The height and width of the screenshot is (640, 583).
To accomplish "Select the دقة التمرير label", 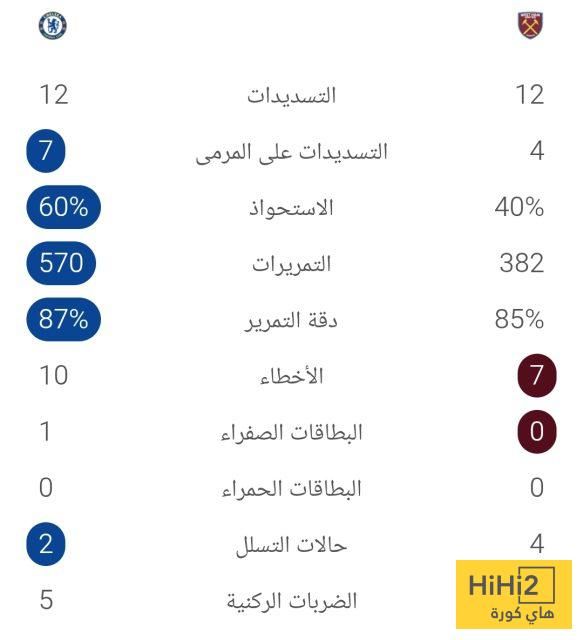I will pyautogui.click(x=292, y=320).
